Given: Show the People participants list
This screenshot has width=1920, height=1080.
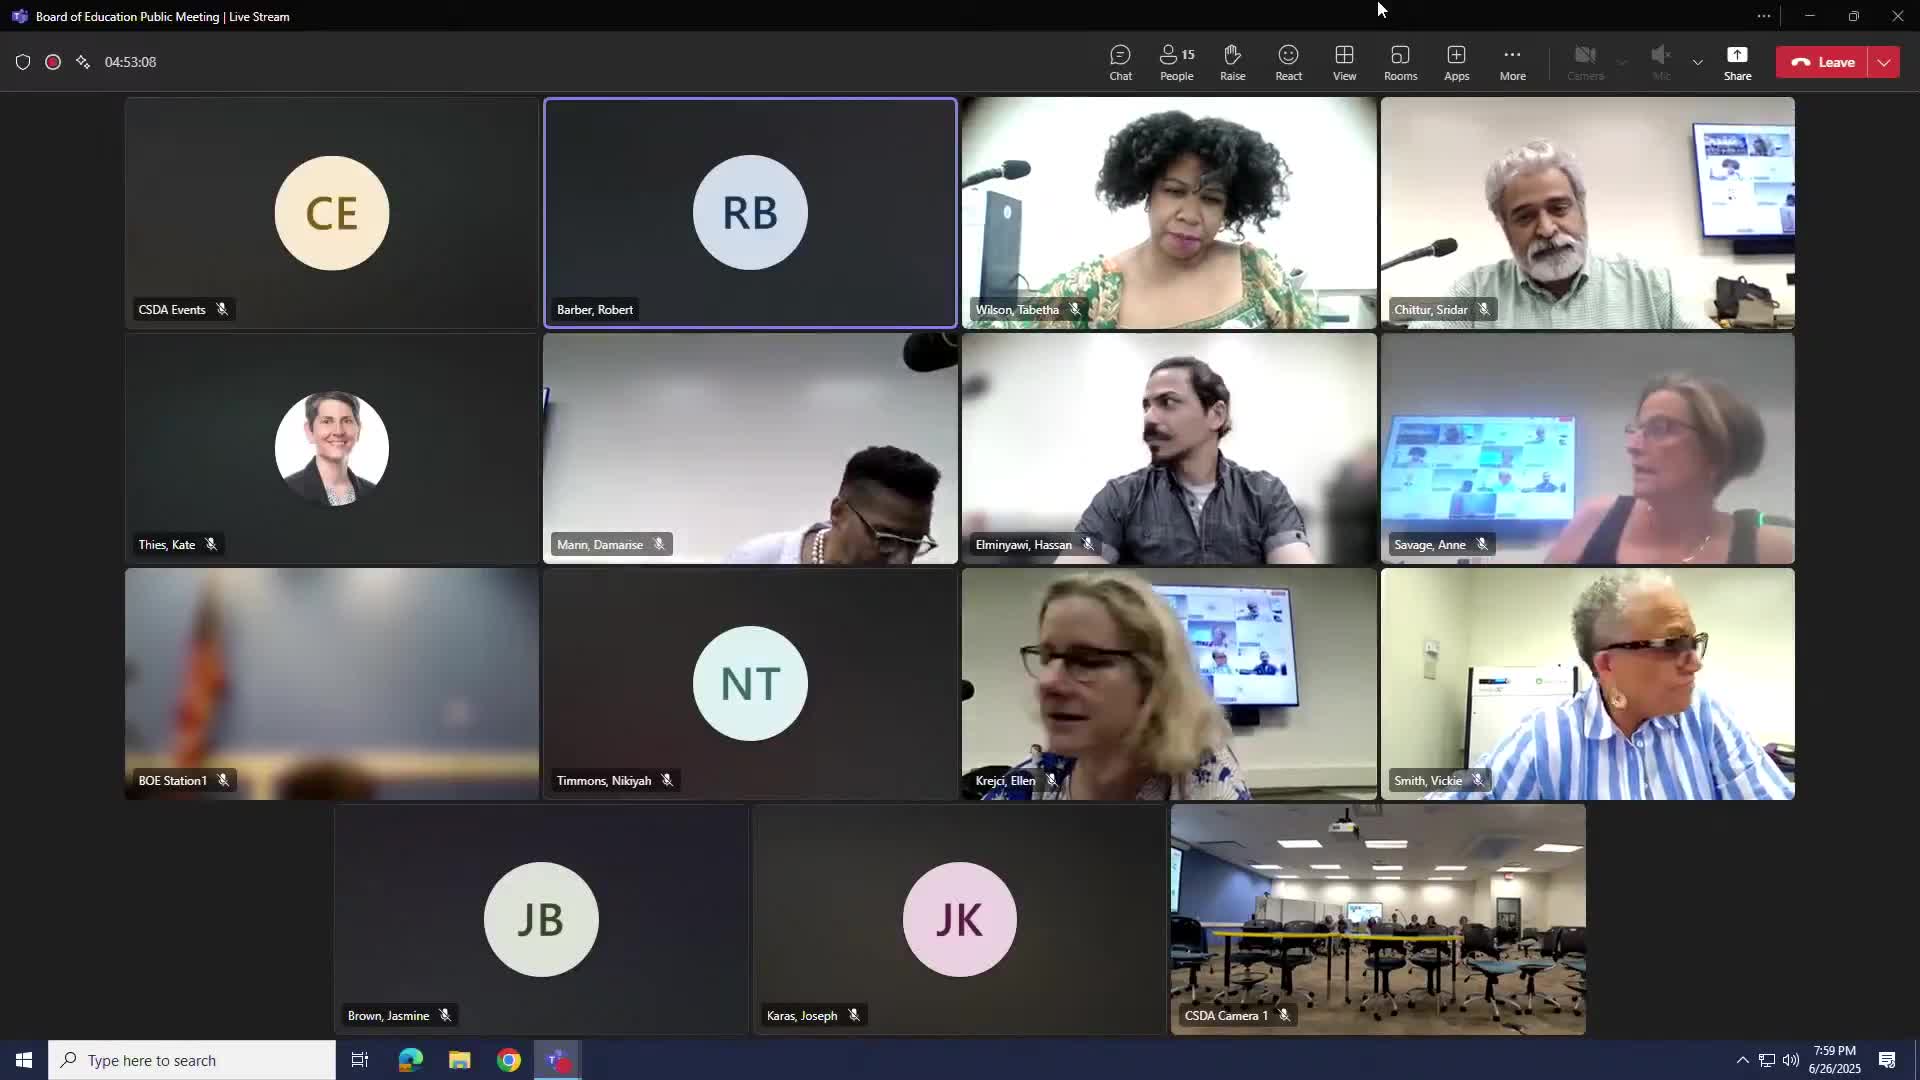Looking at the screenshot, I should pos(1176,62).
